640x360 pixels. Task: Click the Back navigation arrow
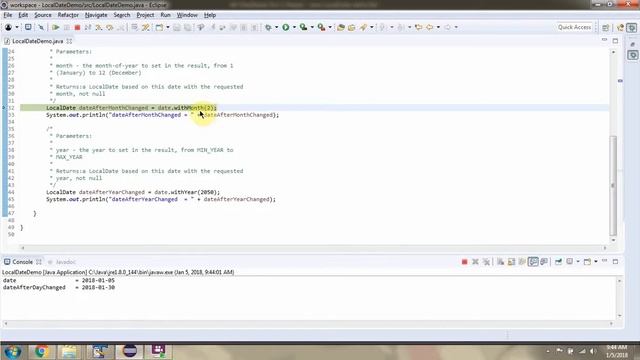pos(429,27)
